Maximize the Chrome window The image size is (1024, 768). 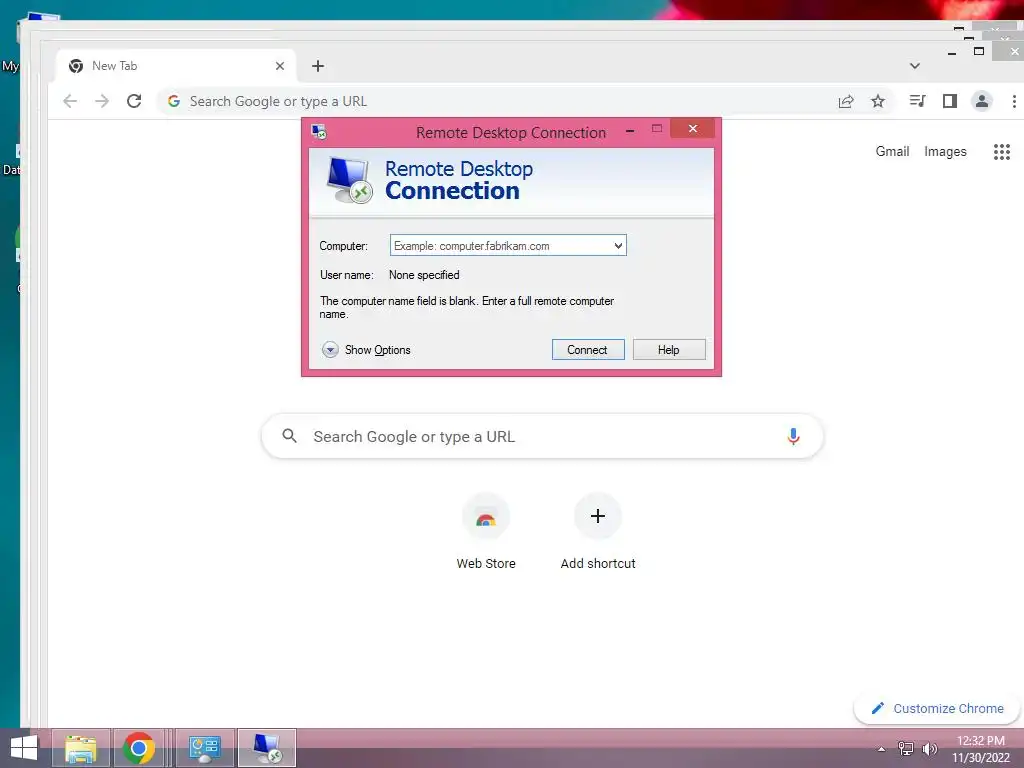(978, 51)
